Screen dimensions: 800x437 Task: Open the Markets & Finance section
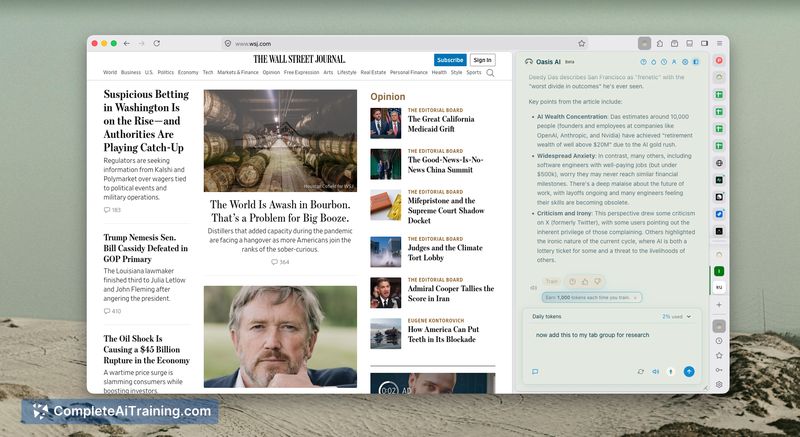[238, 72]
